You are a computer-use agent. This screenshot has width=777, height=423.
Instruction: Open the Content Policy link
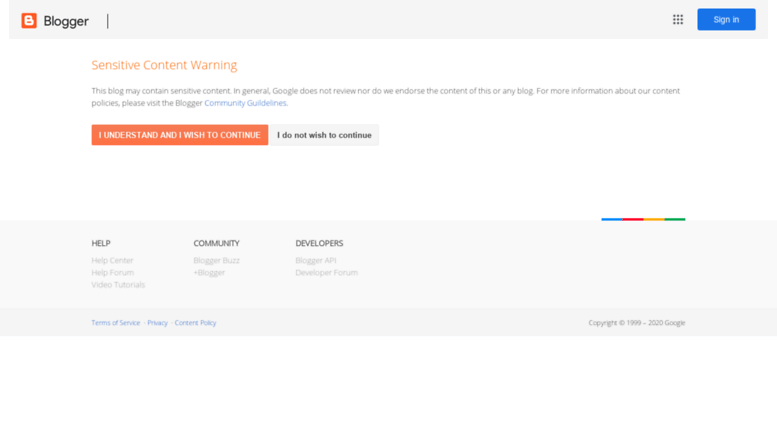pos(195,323)
